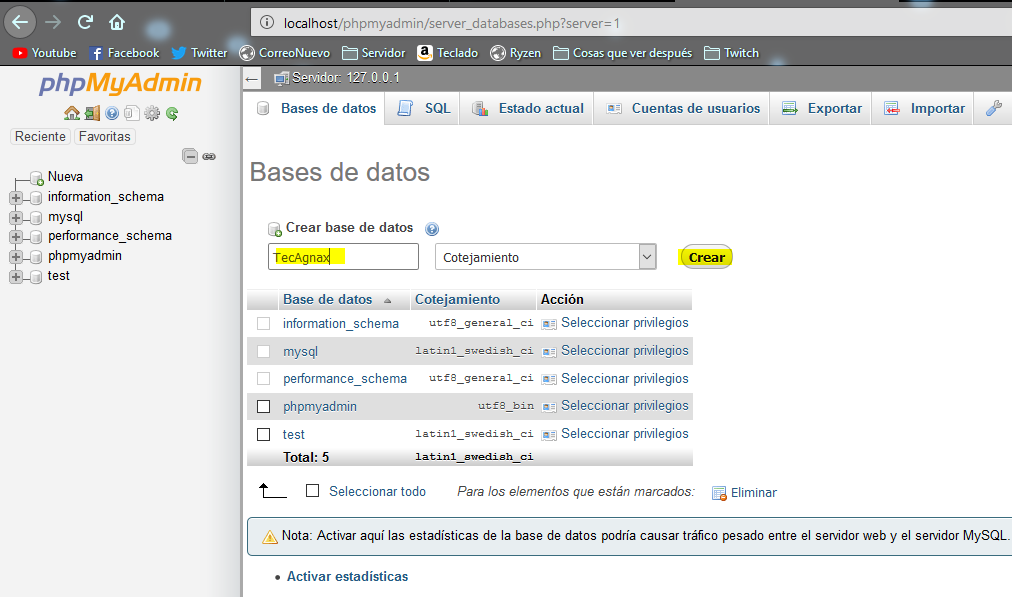Image resolution: width=1012 pixels, height=597 pixels.
Task: Refresh navigation panel with reload icon
Action: pyautogui.click(x=170, y=113)
